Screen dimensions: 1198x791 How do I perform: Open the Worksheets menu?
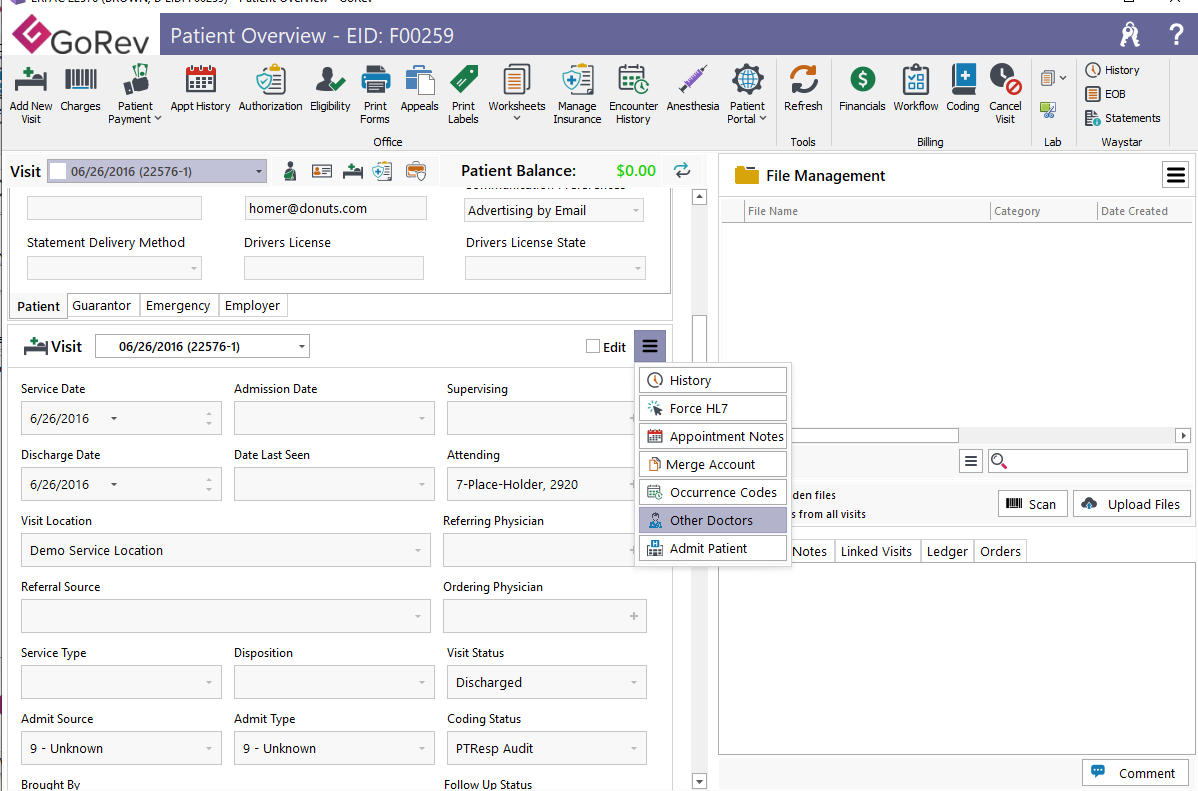click(516, 94)
